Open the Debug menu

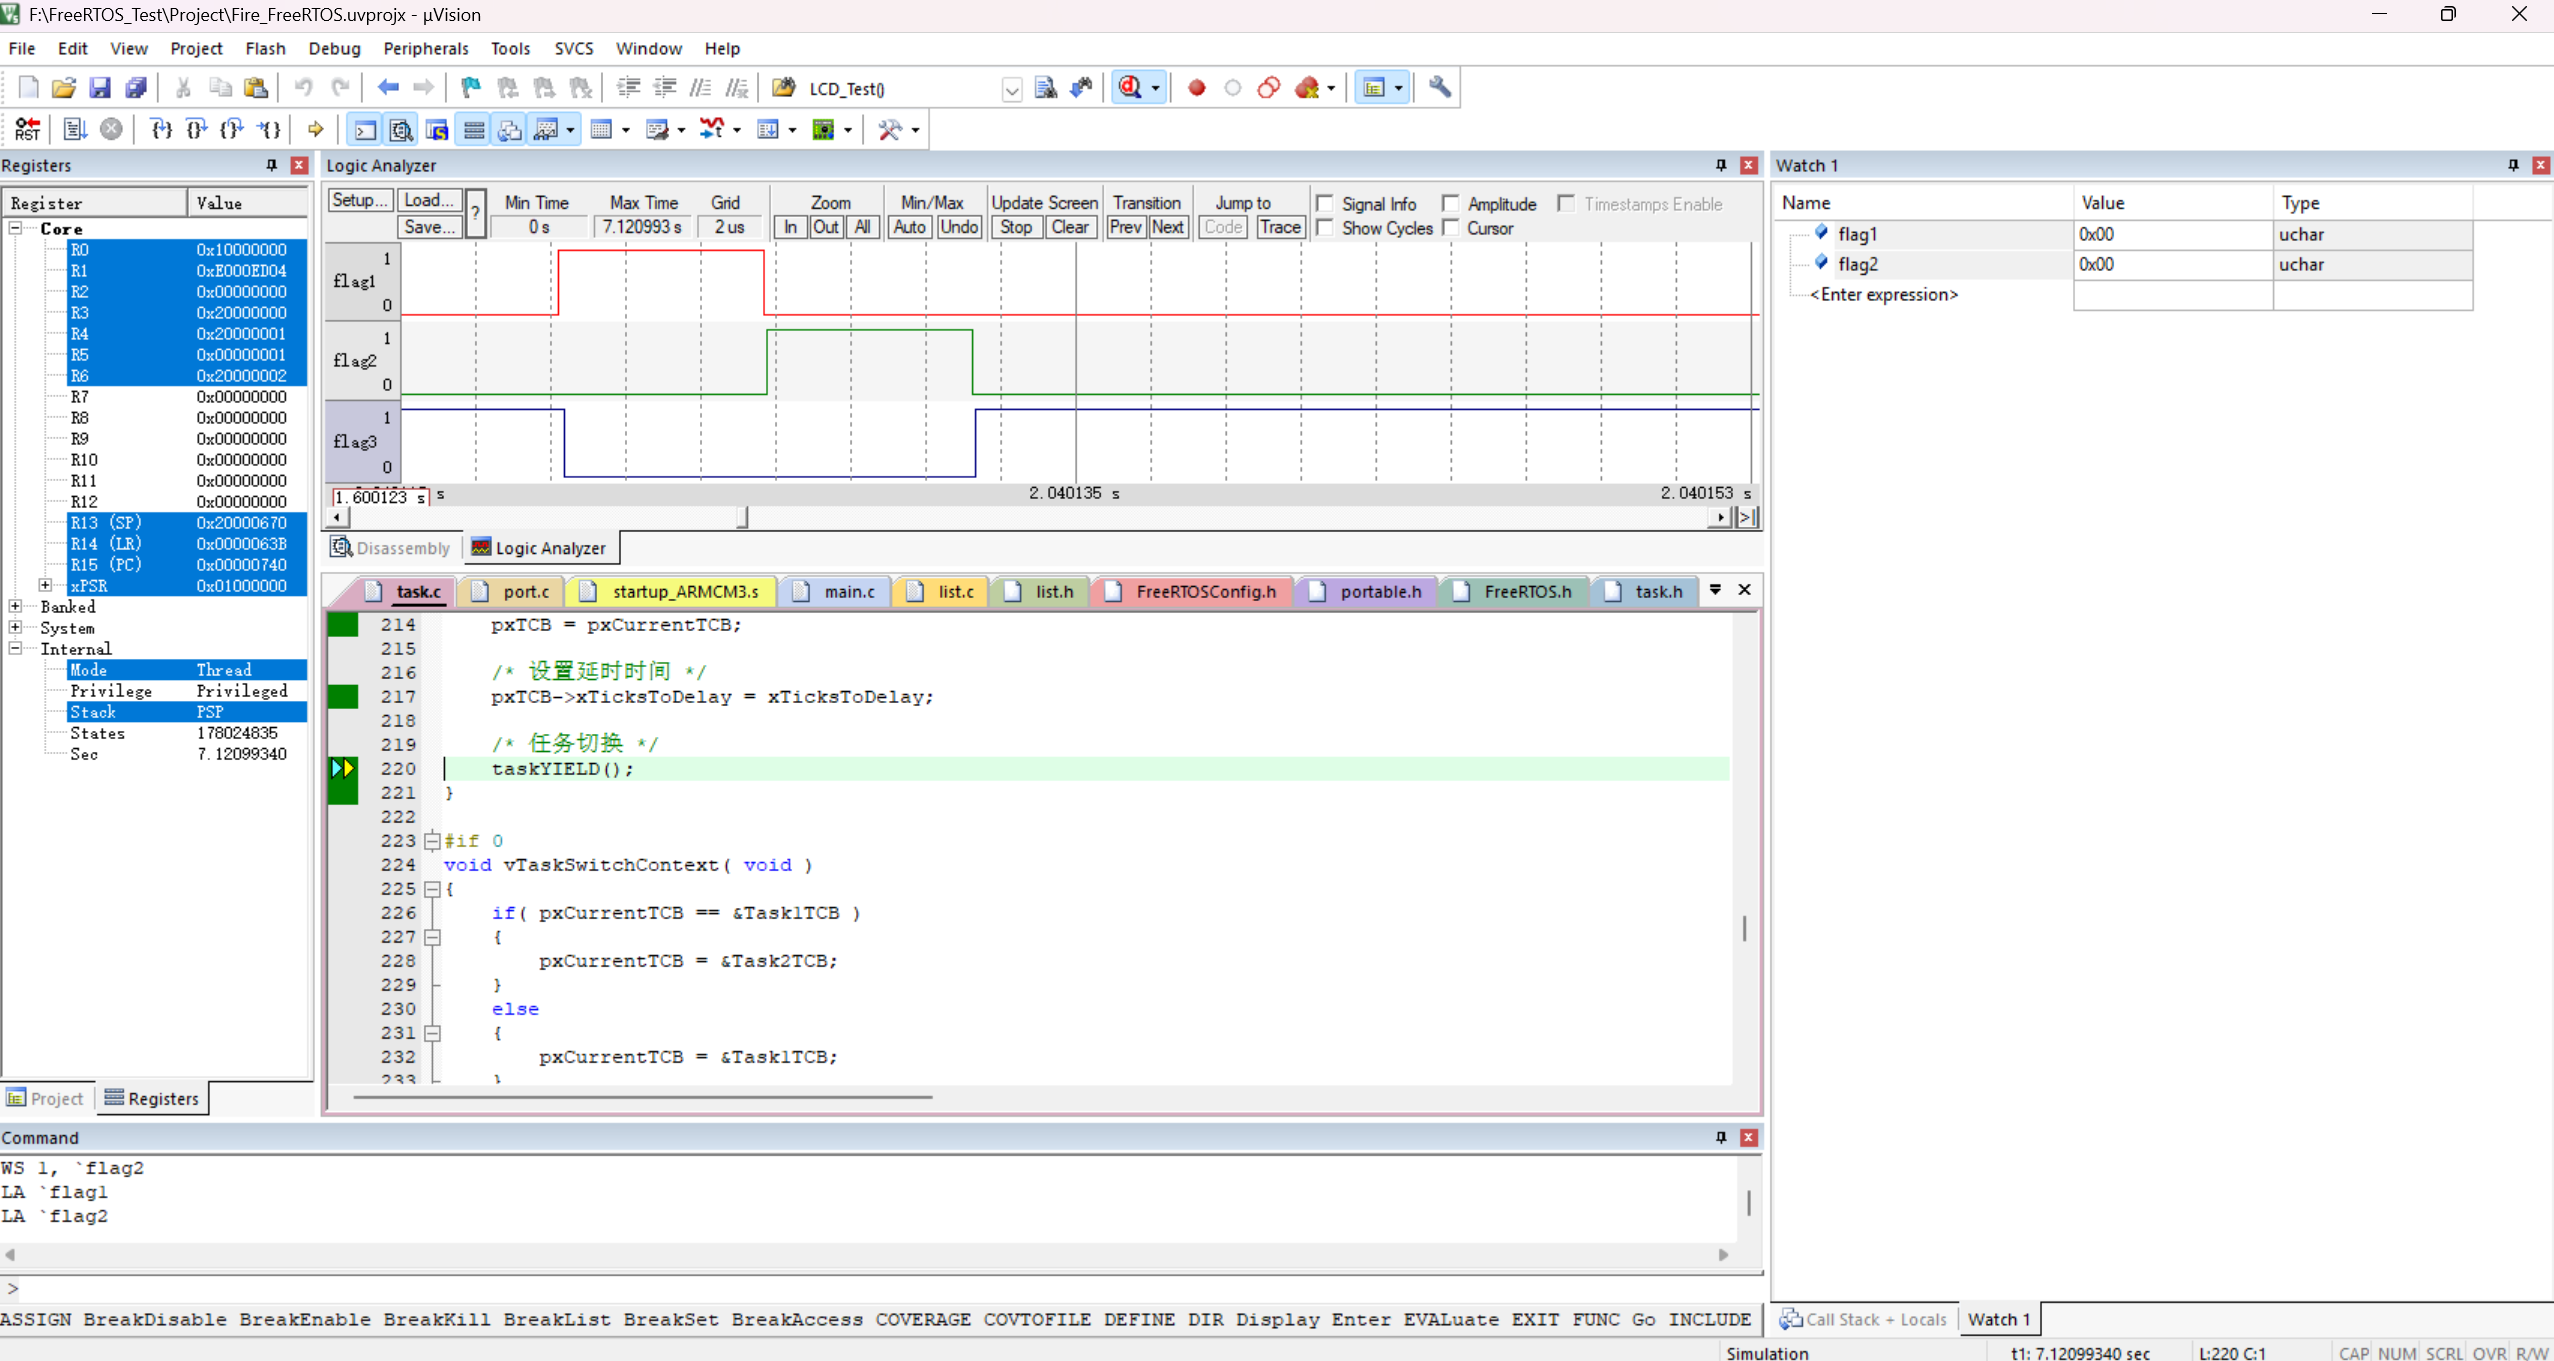tap(334, 48)
